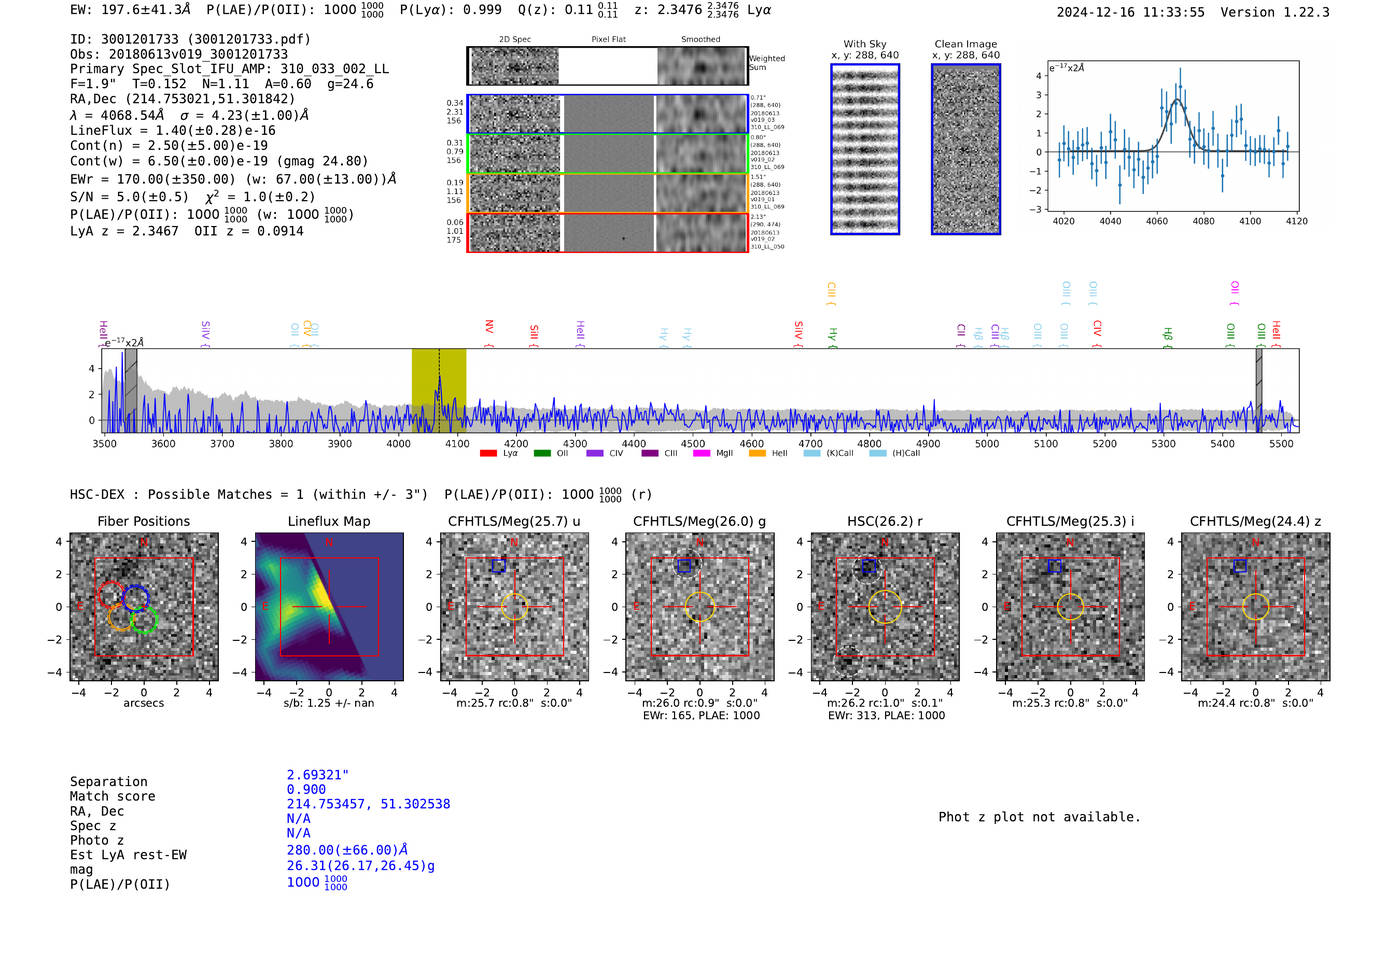
Task: Select the red-bordered fiber spectrum row
Action: [608, 233]
